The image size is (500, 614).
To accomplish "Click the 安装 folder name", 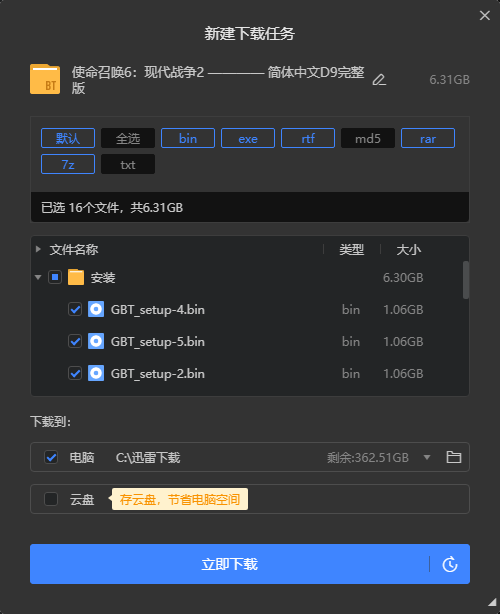I will (x=103, y=278).
